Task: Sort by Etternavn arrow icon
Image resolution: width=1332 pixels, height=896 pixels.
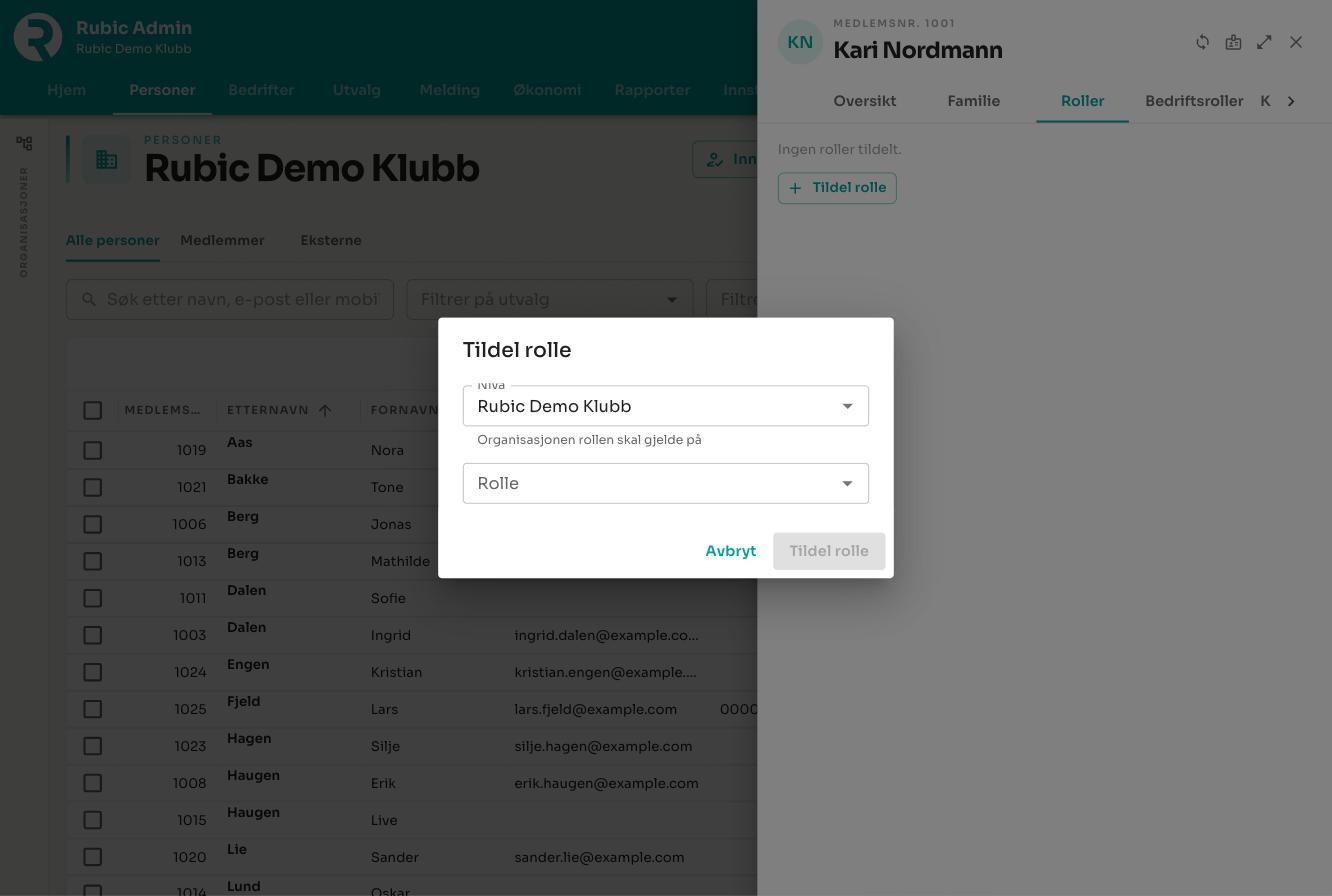Action: point(325,410)
